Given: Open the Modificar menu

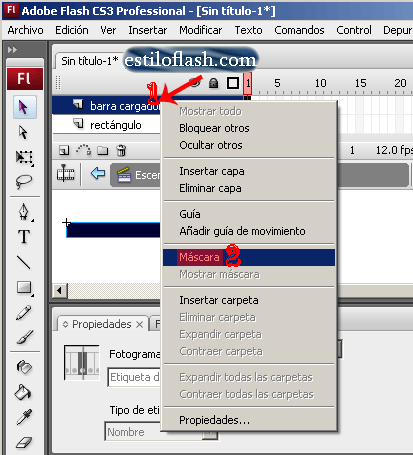Looking at the screenshot, I should (200, 30).
